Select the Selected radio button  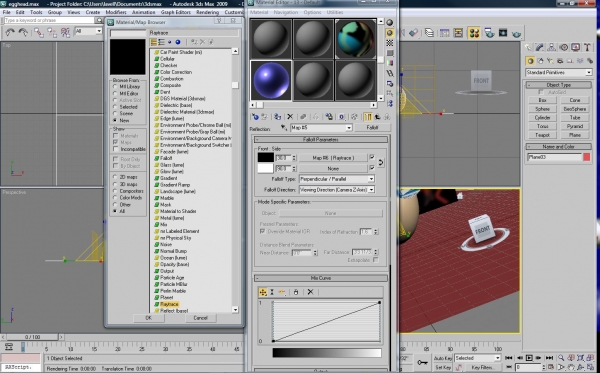(x=115, y=107)
